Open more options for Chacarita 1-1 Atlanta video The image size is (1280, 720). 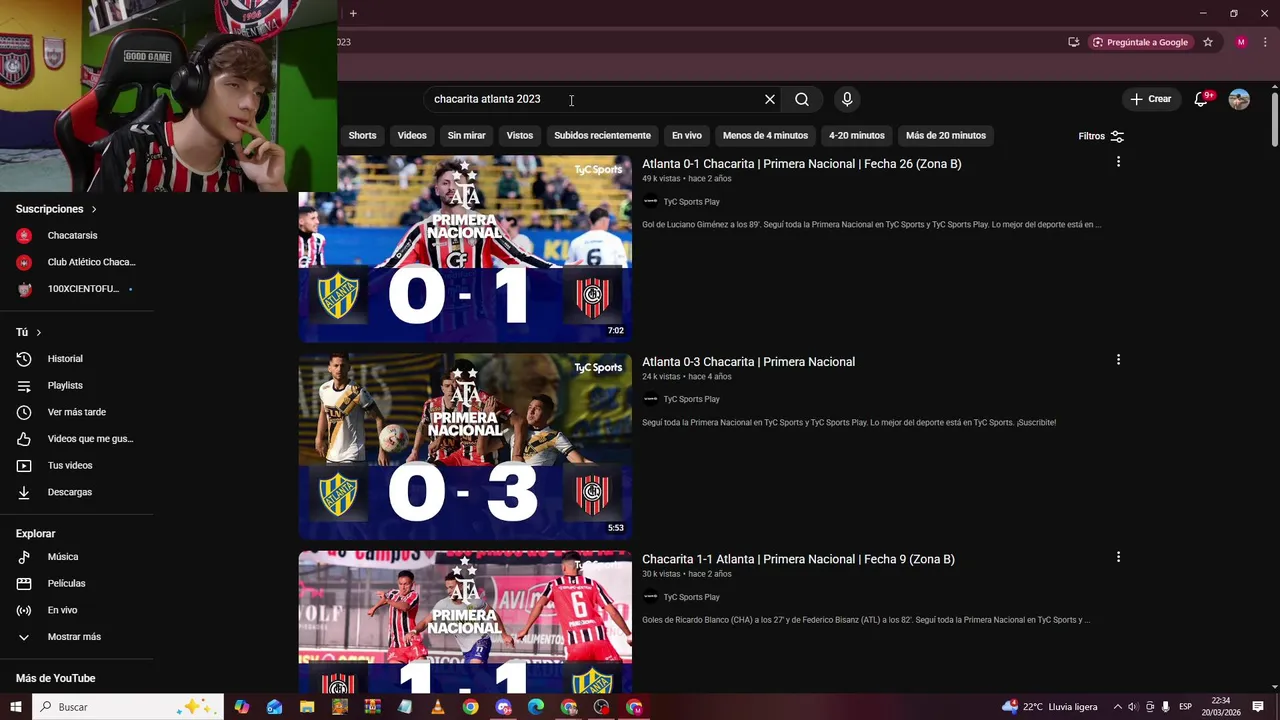(1118, 557)
